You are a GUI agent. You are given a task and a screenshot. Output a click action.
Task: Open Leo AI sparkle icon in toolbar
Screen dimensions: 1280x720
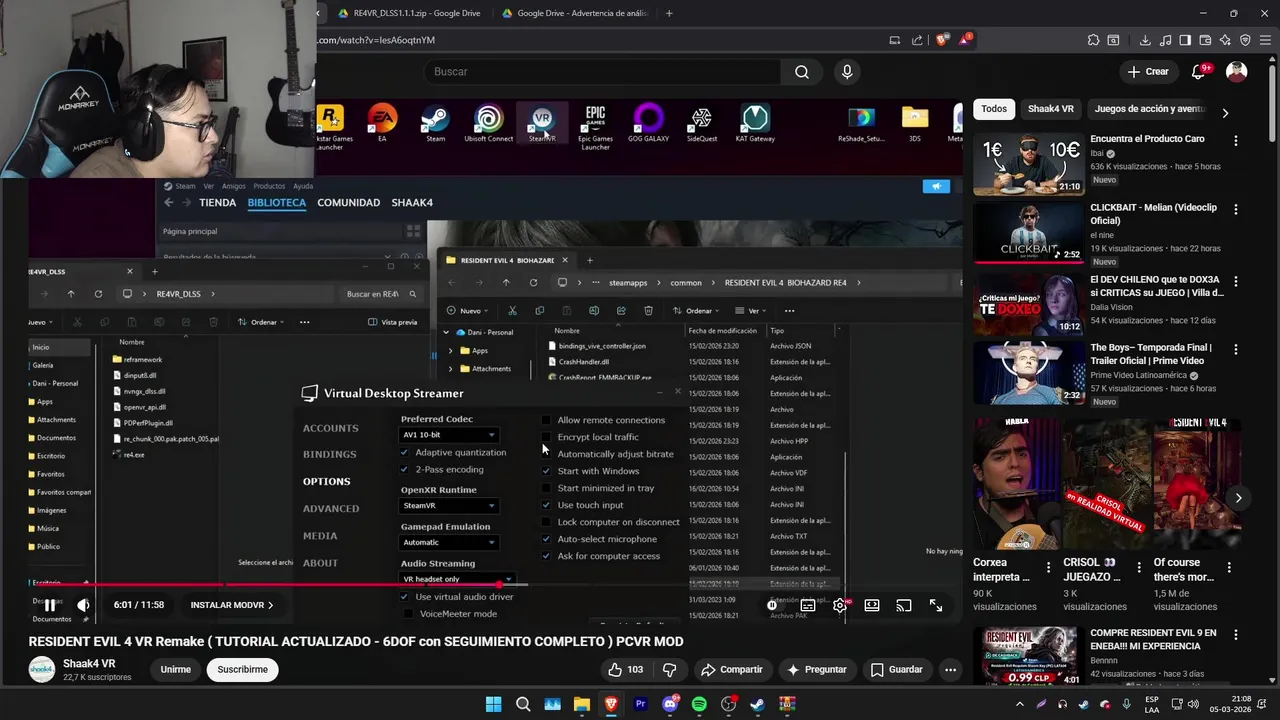point(1225,40)
